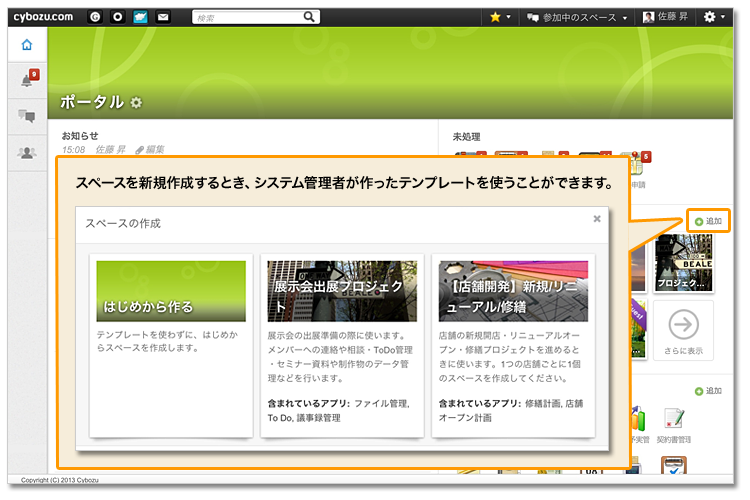This screenshot has height=500, width=750.
Task: Click the cybozu.com logo
Action: [x=43, y=17]
